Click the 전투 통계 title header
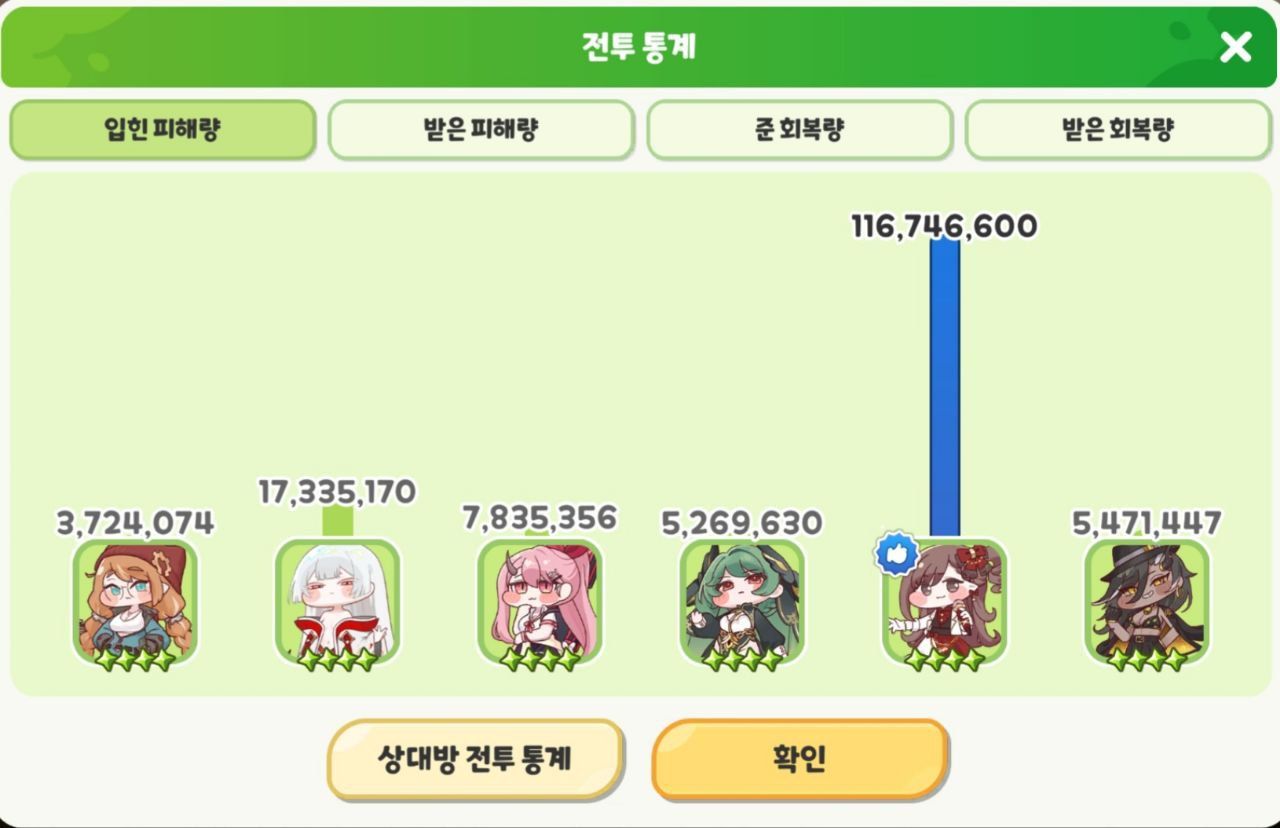Screen dimensions: 1280x828 (640, 46)
